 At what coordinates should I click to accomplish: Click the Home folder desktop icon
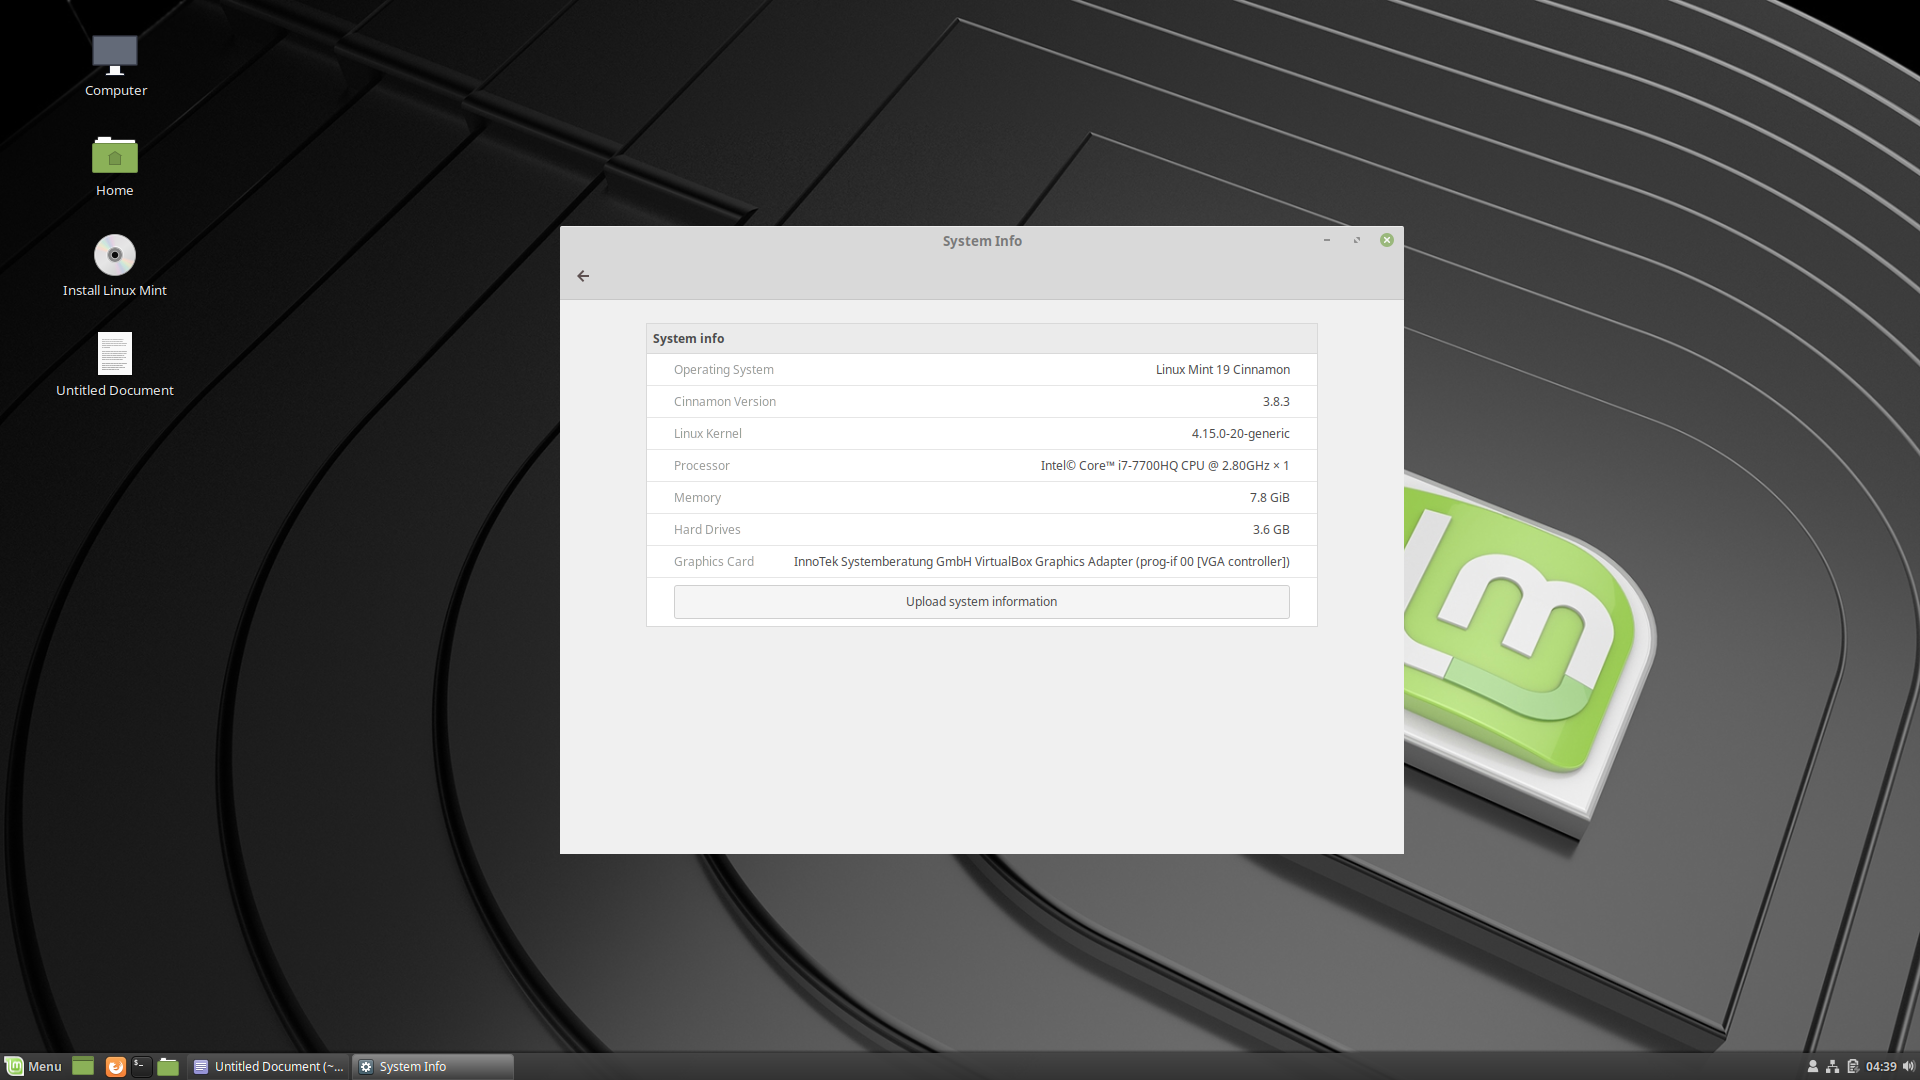click(113, 156)
